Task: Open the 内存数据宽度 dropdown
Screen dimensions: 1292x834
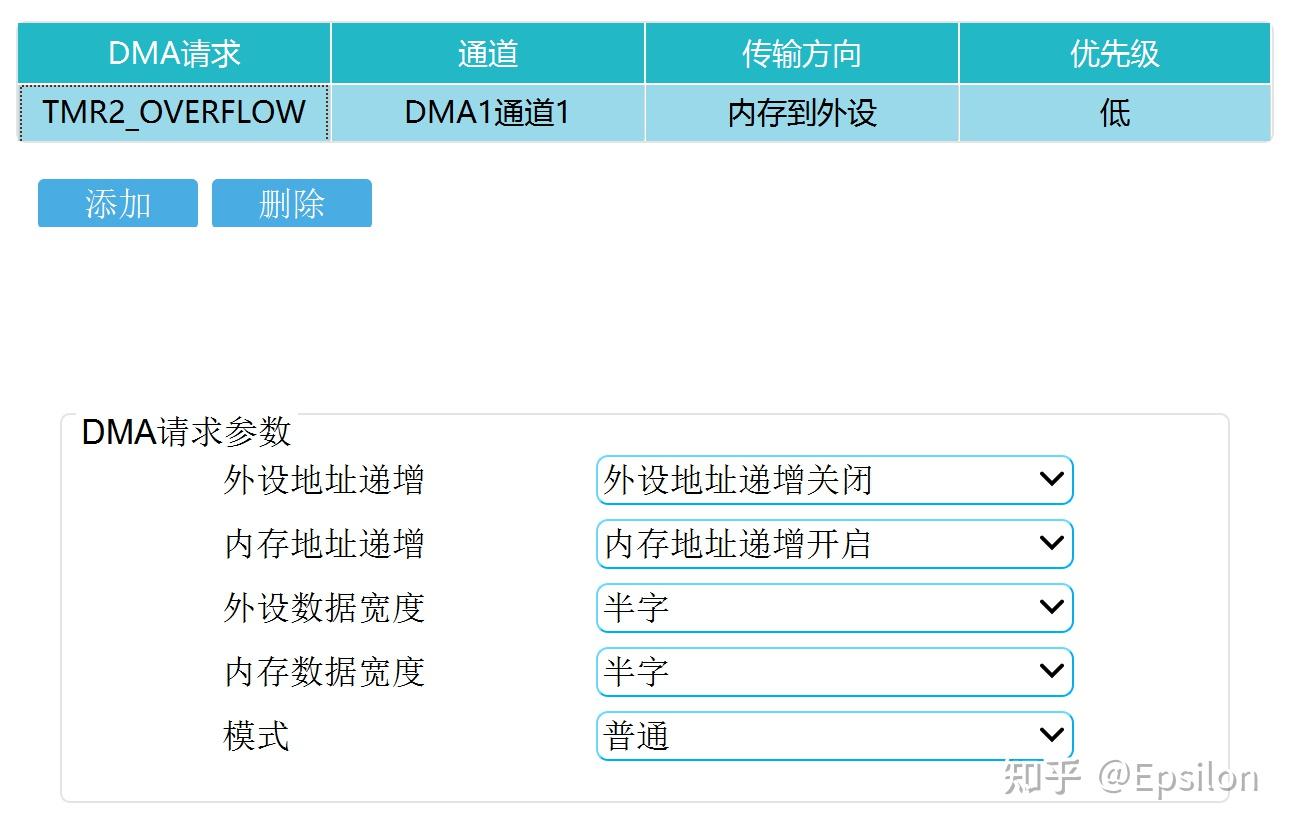Action: coord(835,672)
